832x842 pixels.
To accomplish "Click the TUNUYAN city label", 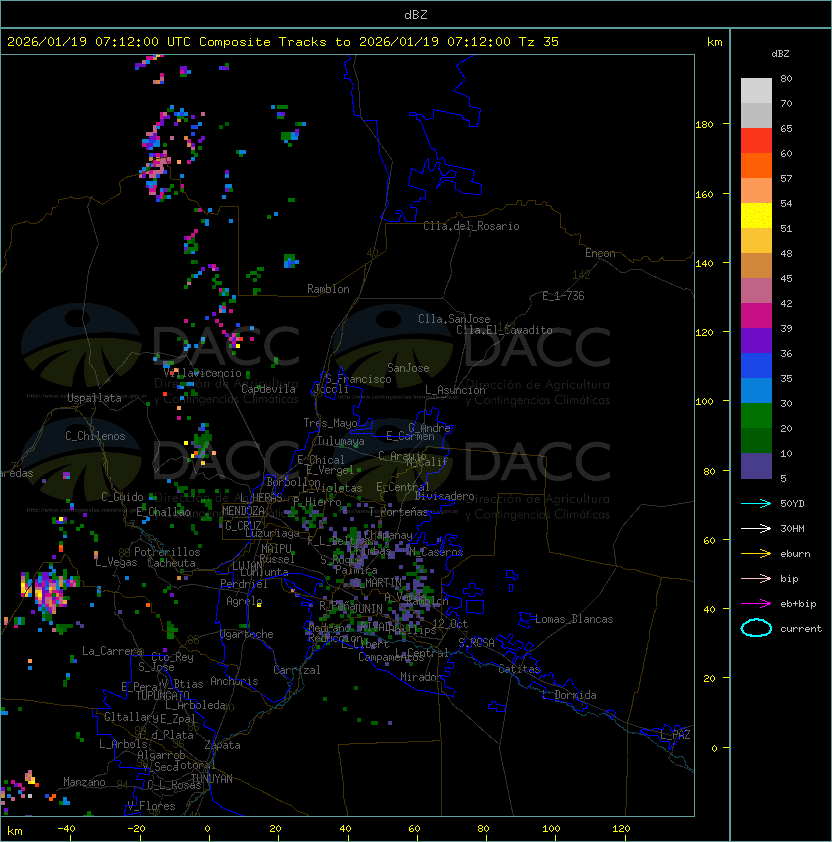I will (x=212, y=779).
